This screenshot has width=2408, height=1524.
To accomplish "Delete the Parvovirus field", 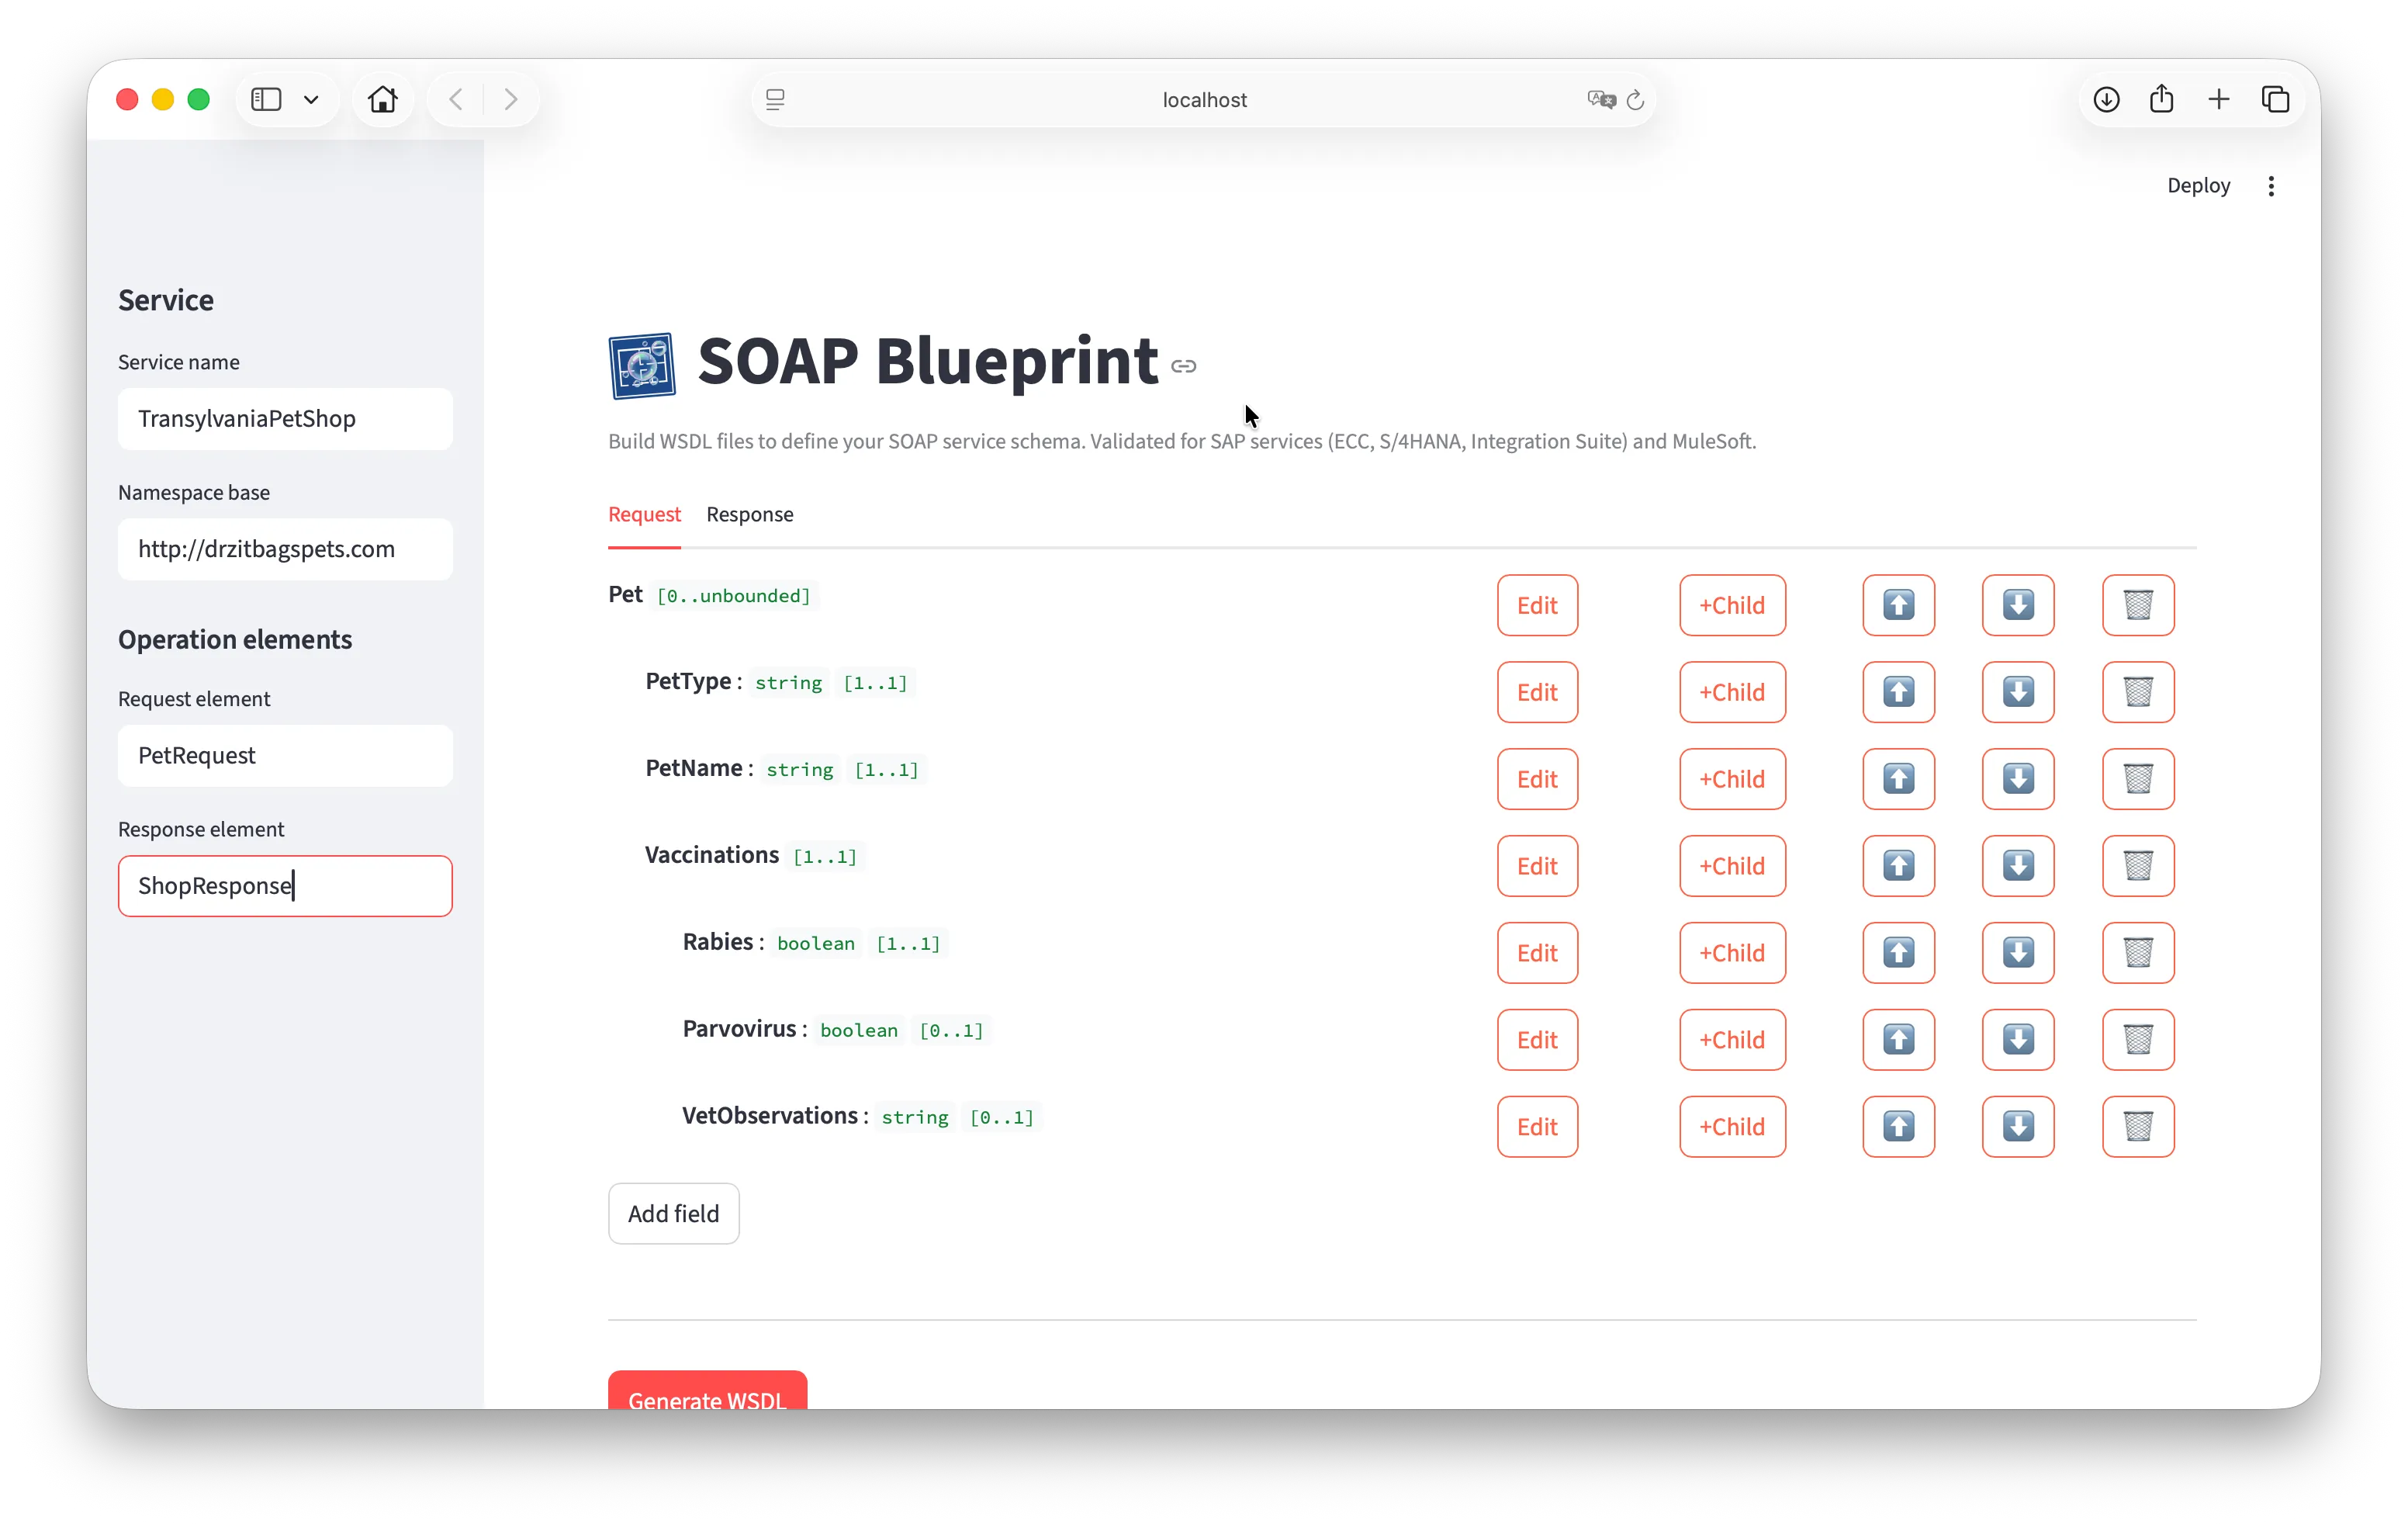I will click(2138, 1040).
